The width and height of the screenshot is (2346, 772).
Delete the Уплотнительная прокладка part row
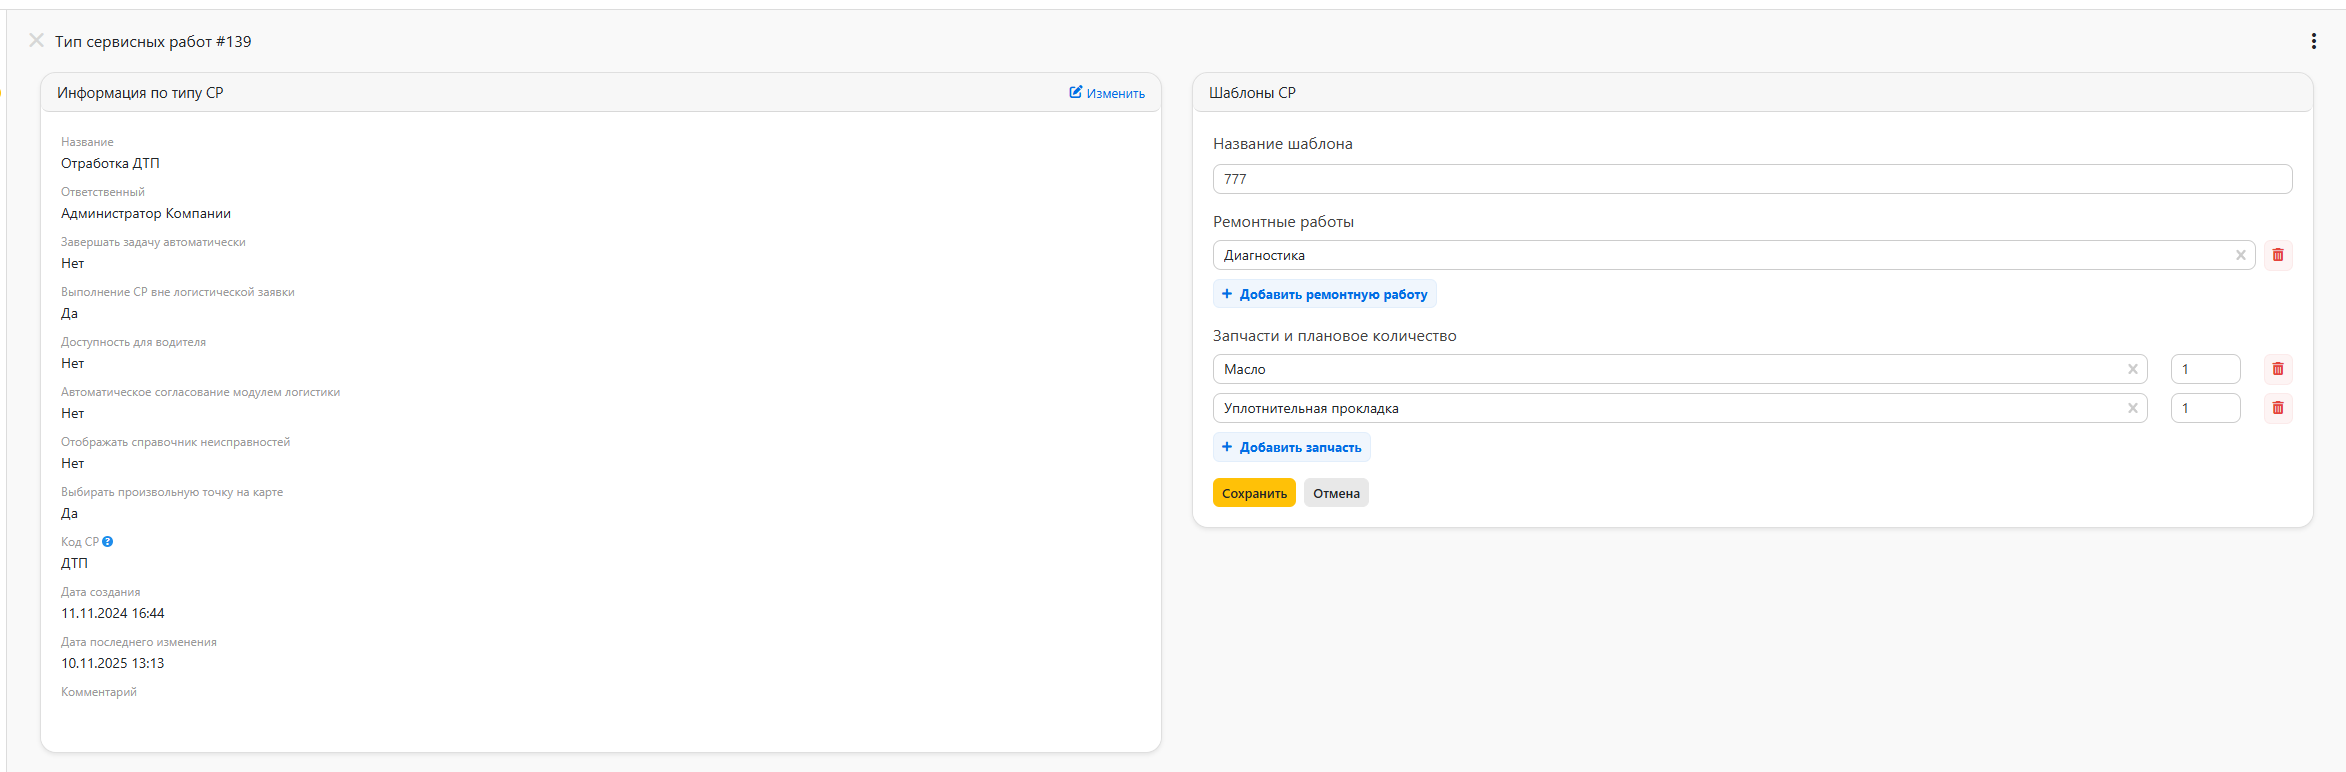(2278, 408)
